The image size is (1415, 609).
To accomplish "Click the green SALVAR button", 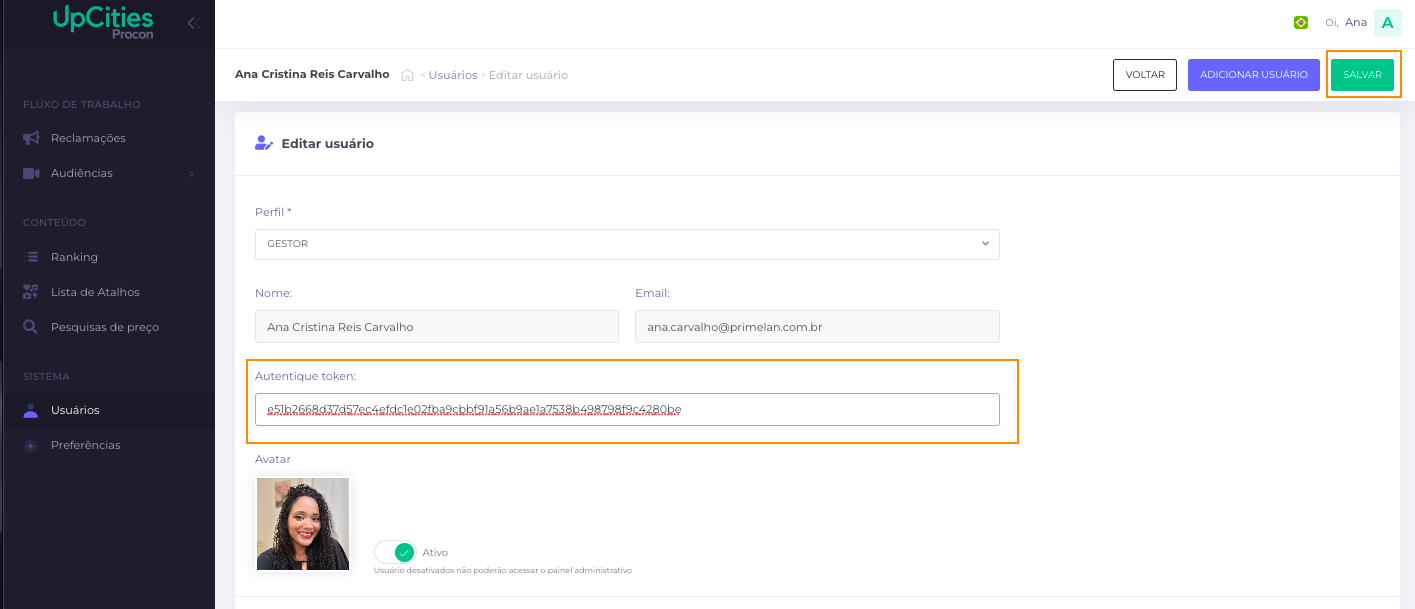I will click(1362, 75).
